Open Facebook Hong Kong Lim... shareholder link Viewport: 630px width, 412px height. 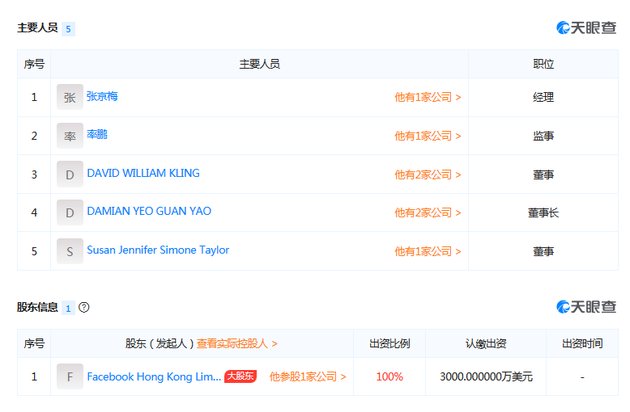click(154, 377)
